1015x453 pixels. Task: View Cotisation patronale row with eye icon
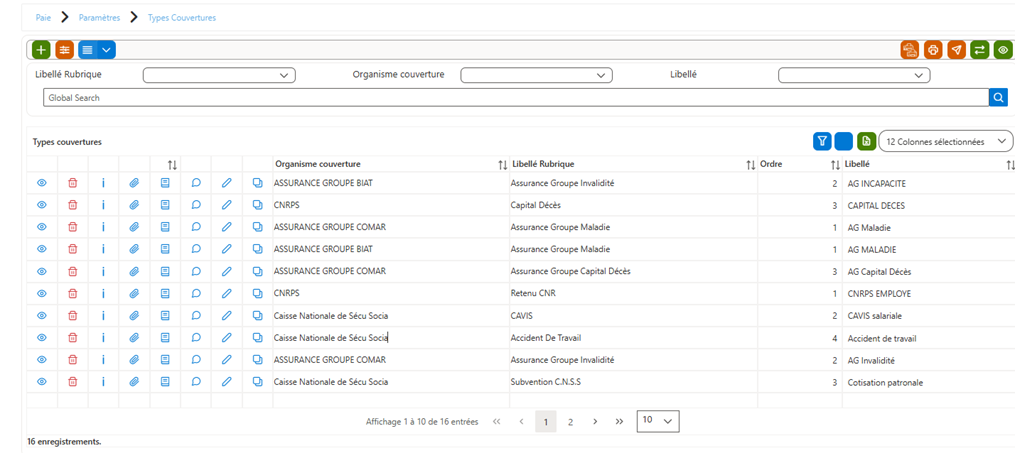coord(42,381)
